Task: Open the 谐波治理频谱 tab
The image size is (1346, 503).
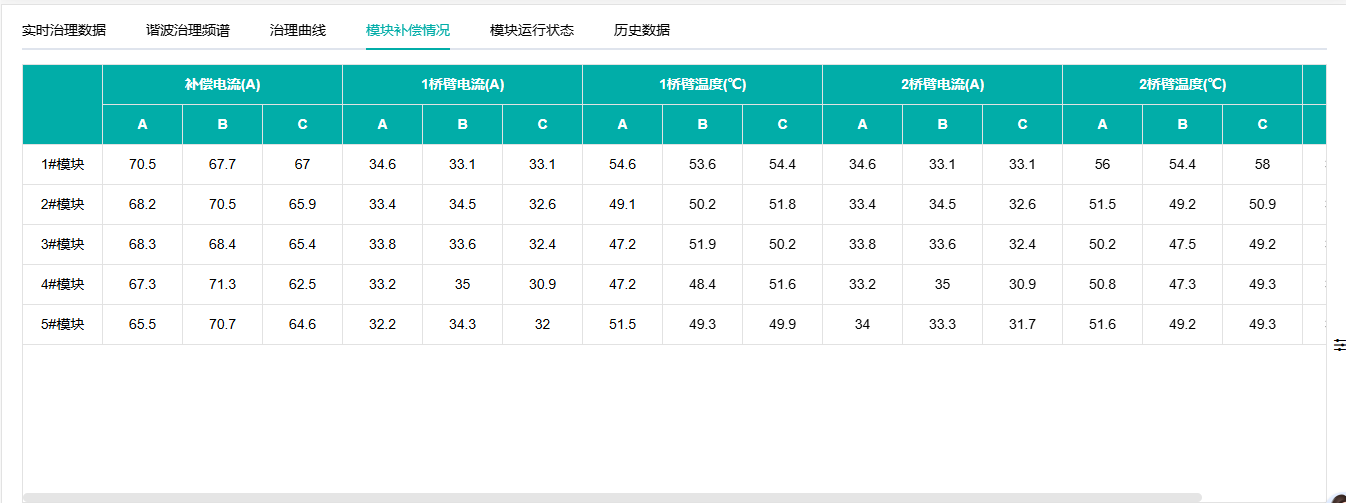Action: pos(188,30)
